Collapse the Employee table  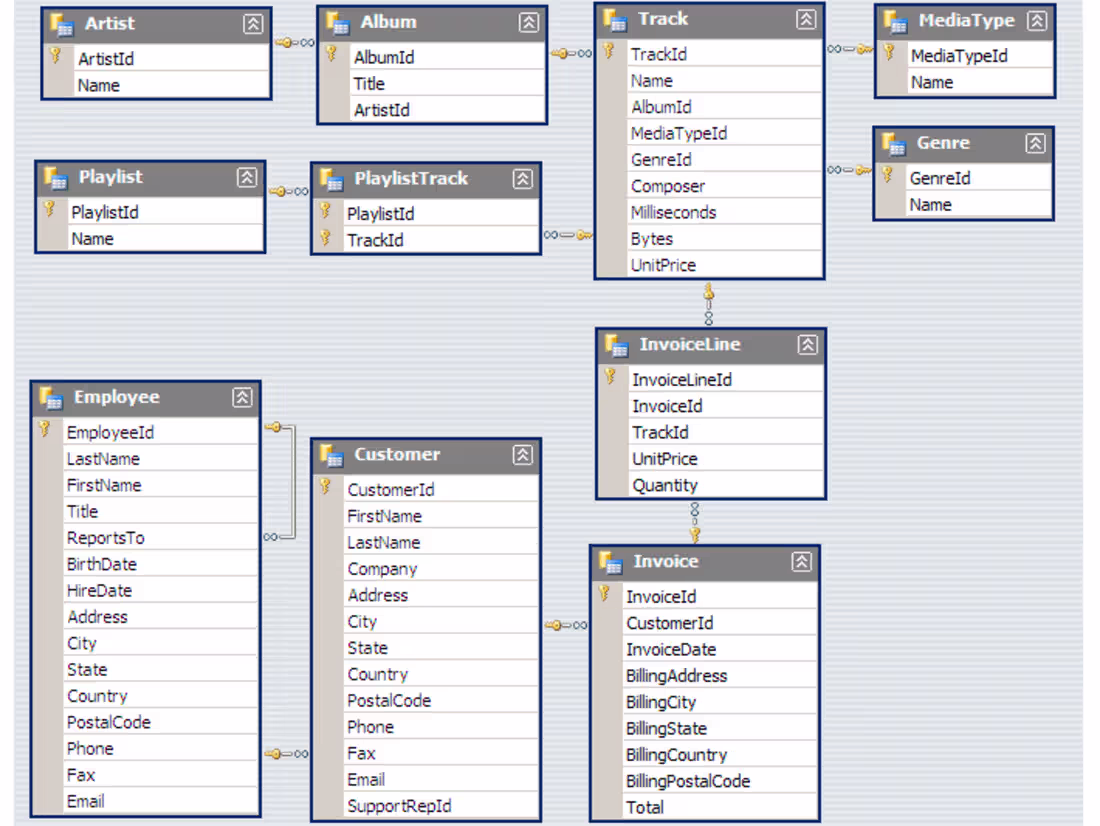pyautogui.click(x=242, y=397)
